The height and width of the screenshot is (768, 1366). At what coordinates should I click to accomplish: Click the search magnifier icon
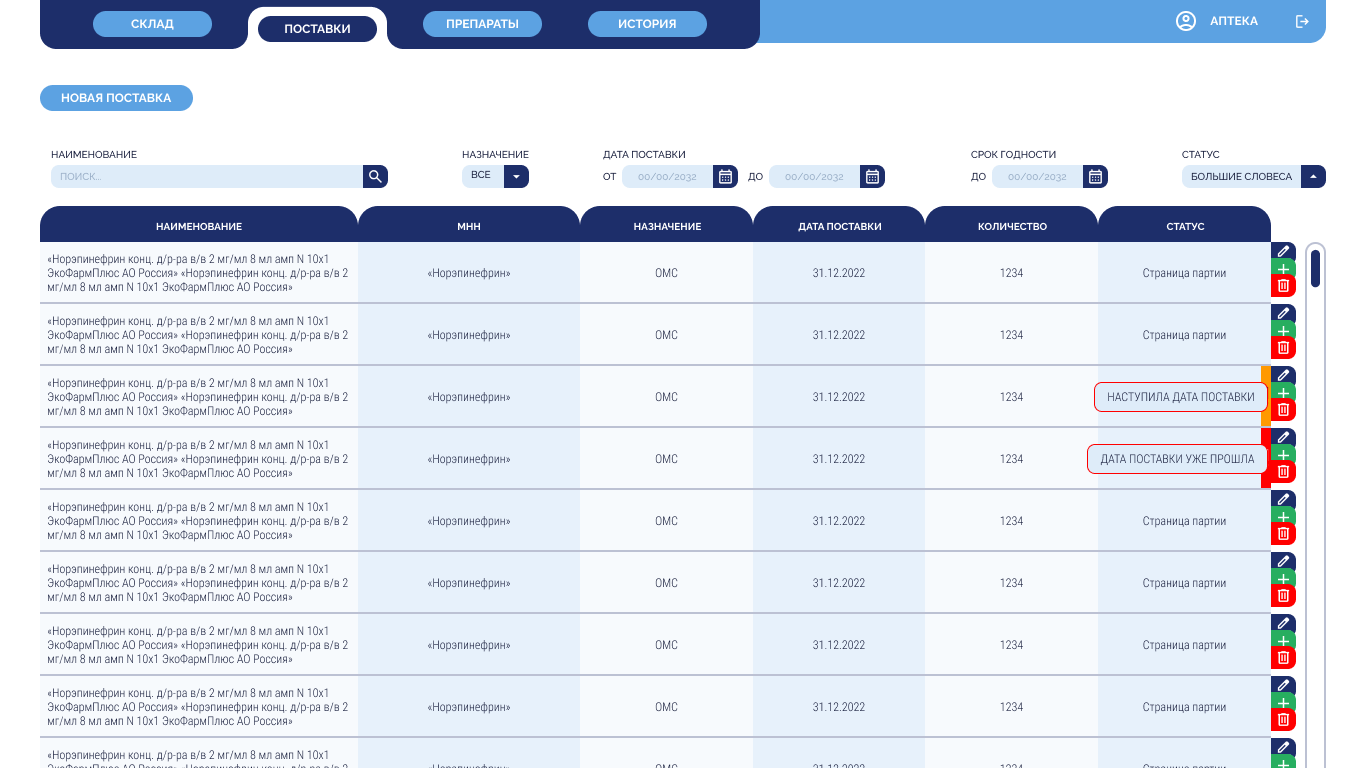pyautogui.click(x=375, y=177)
